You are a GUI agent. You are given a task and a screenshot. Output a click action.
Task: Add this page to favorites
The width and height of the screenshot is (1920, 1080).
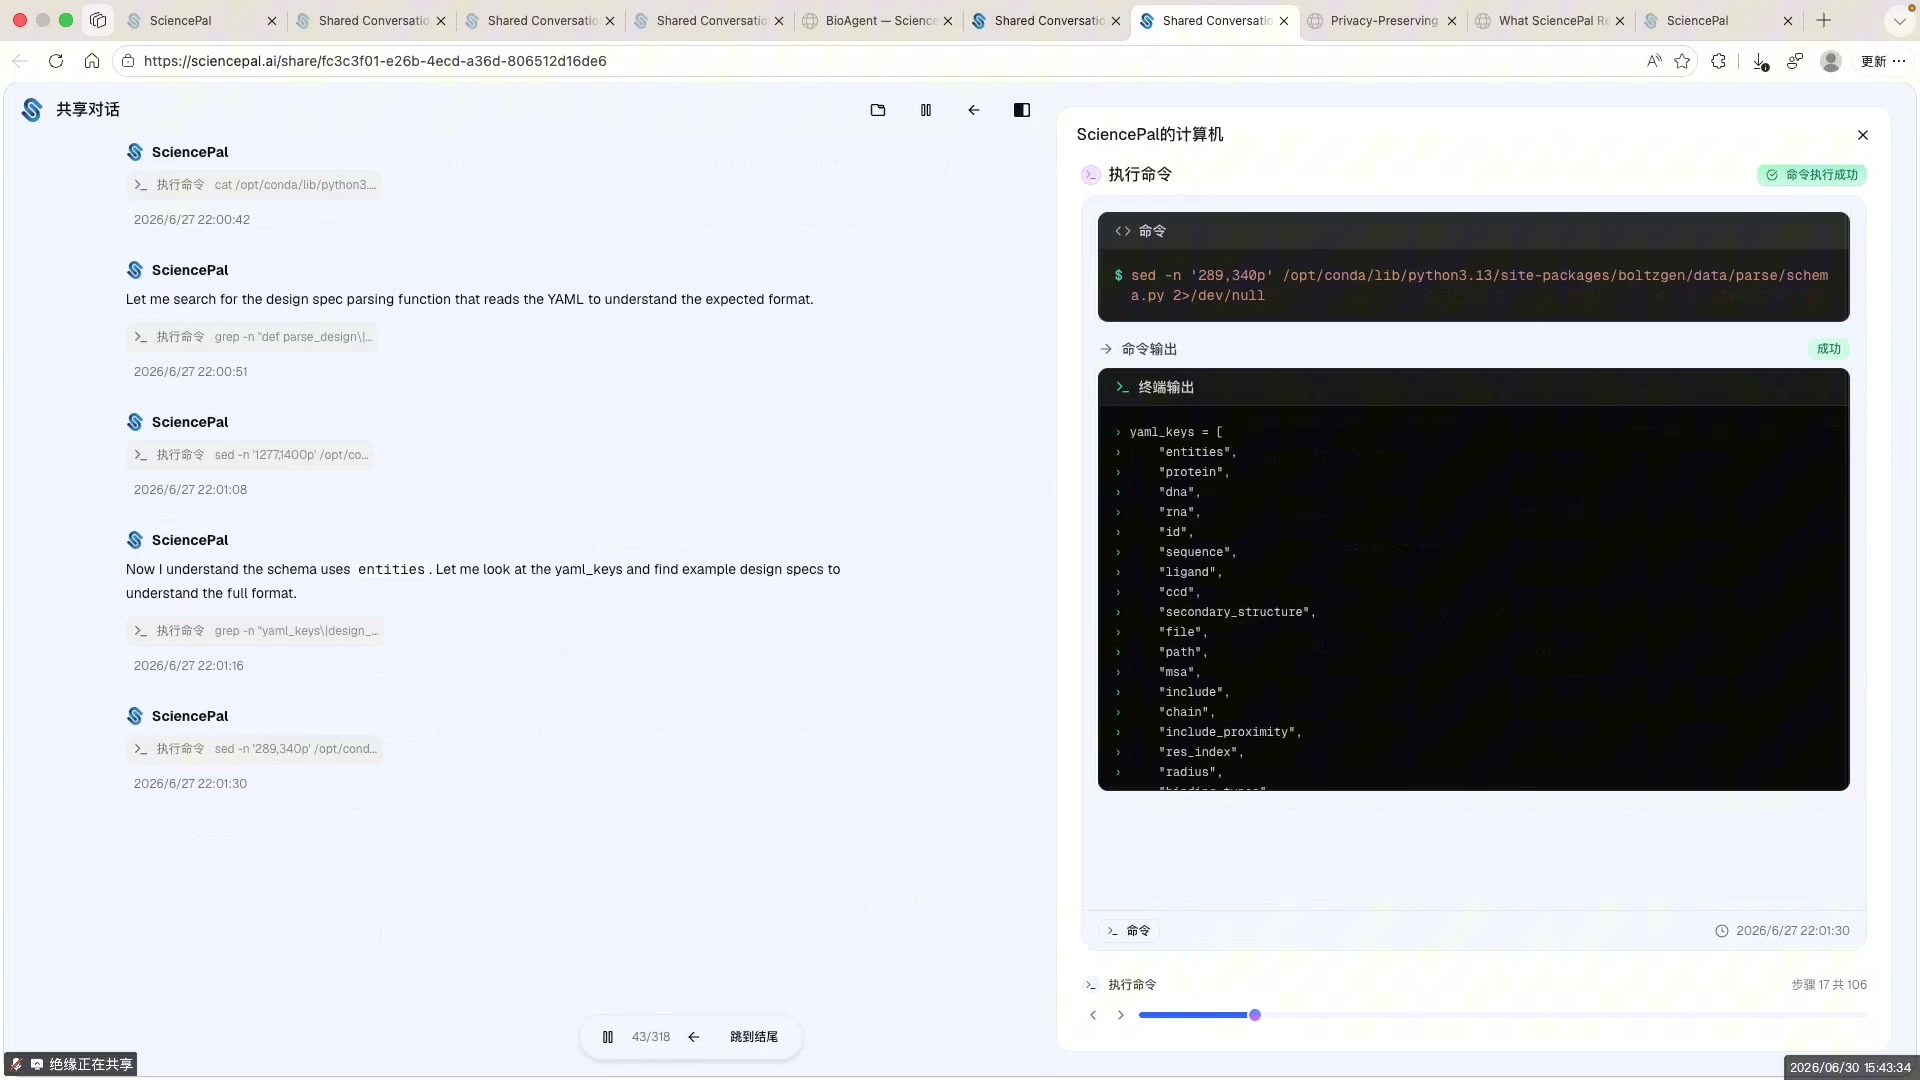pyautogui.click(x=1682, y=61)
